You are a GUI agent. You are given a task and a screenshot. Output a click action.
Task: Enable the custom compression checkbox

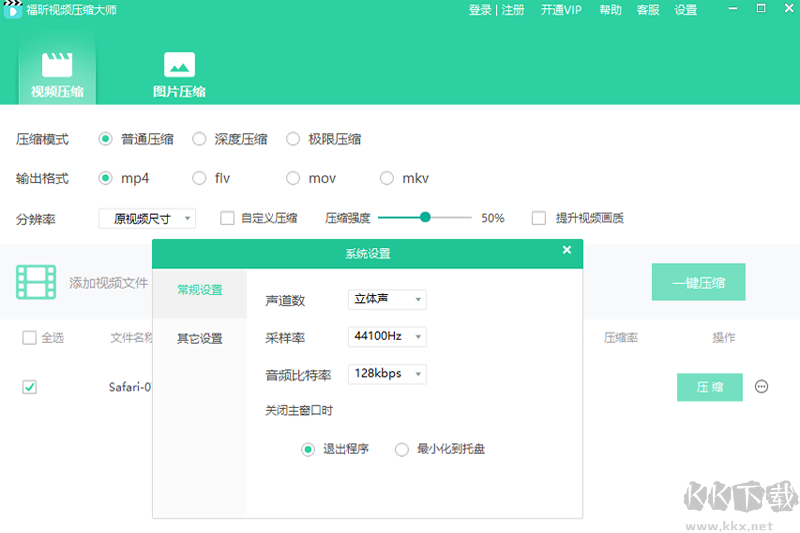coord(227,218)
